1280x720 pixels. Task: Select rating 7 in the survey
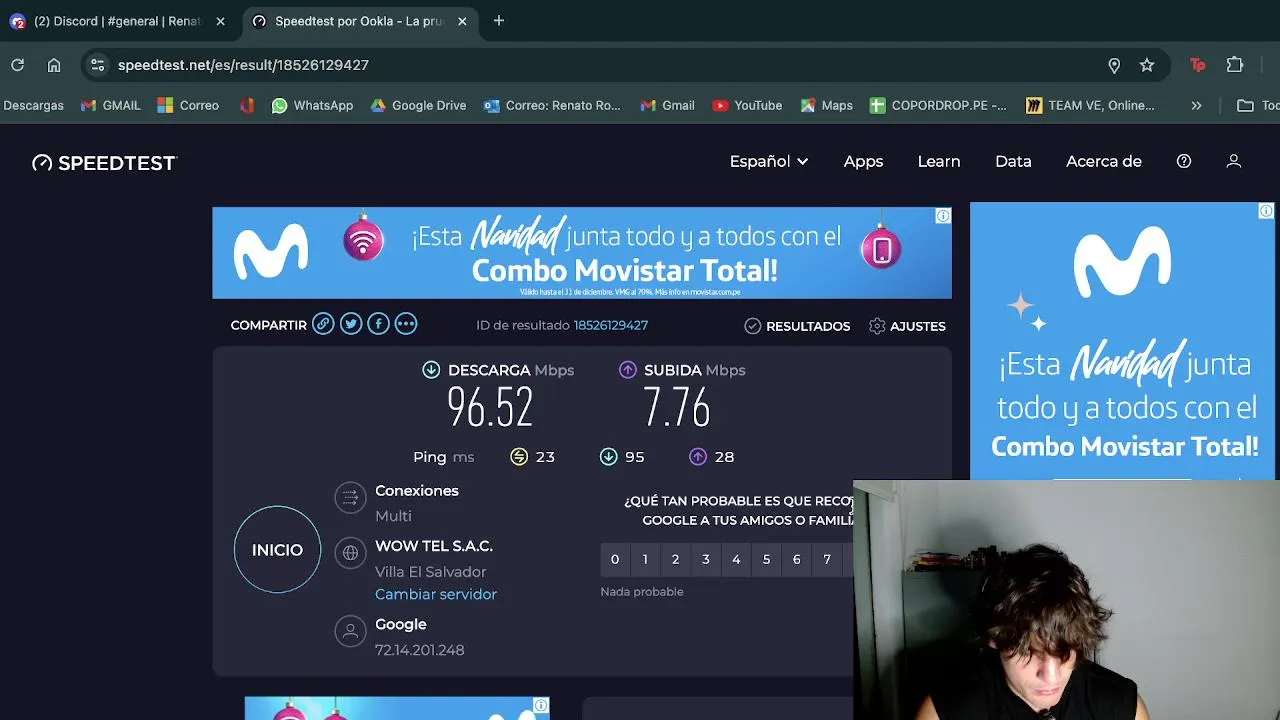(827, 559)
